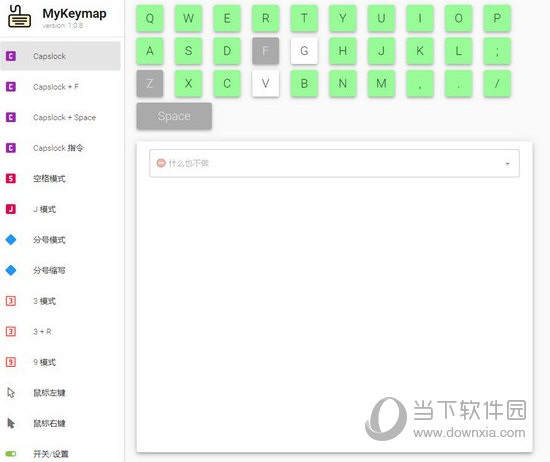This screenshot has width=550, height=462.
Task: Click the boxed 3 icon for 3 模式
Action: tap(11, 301)
